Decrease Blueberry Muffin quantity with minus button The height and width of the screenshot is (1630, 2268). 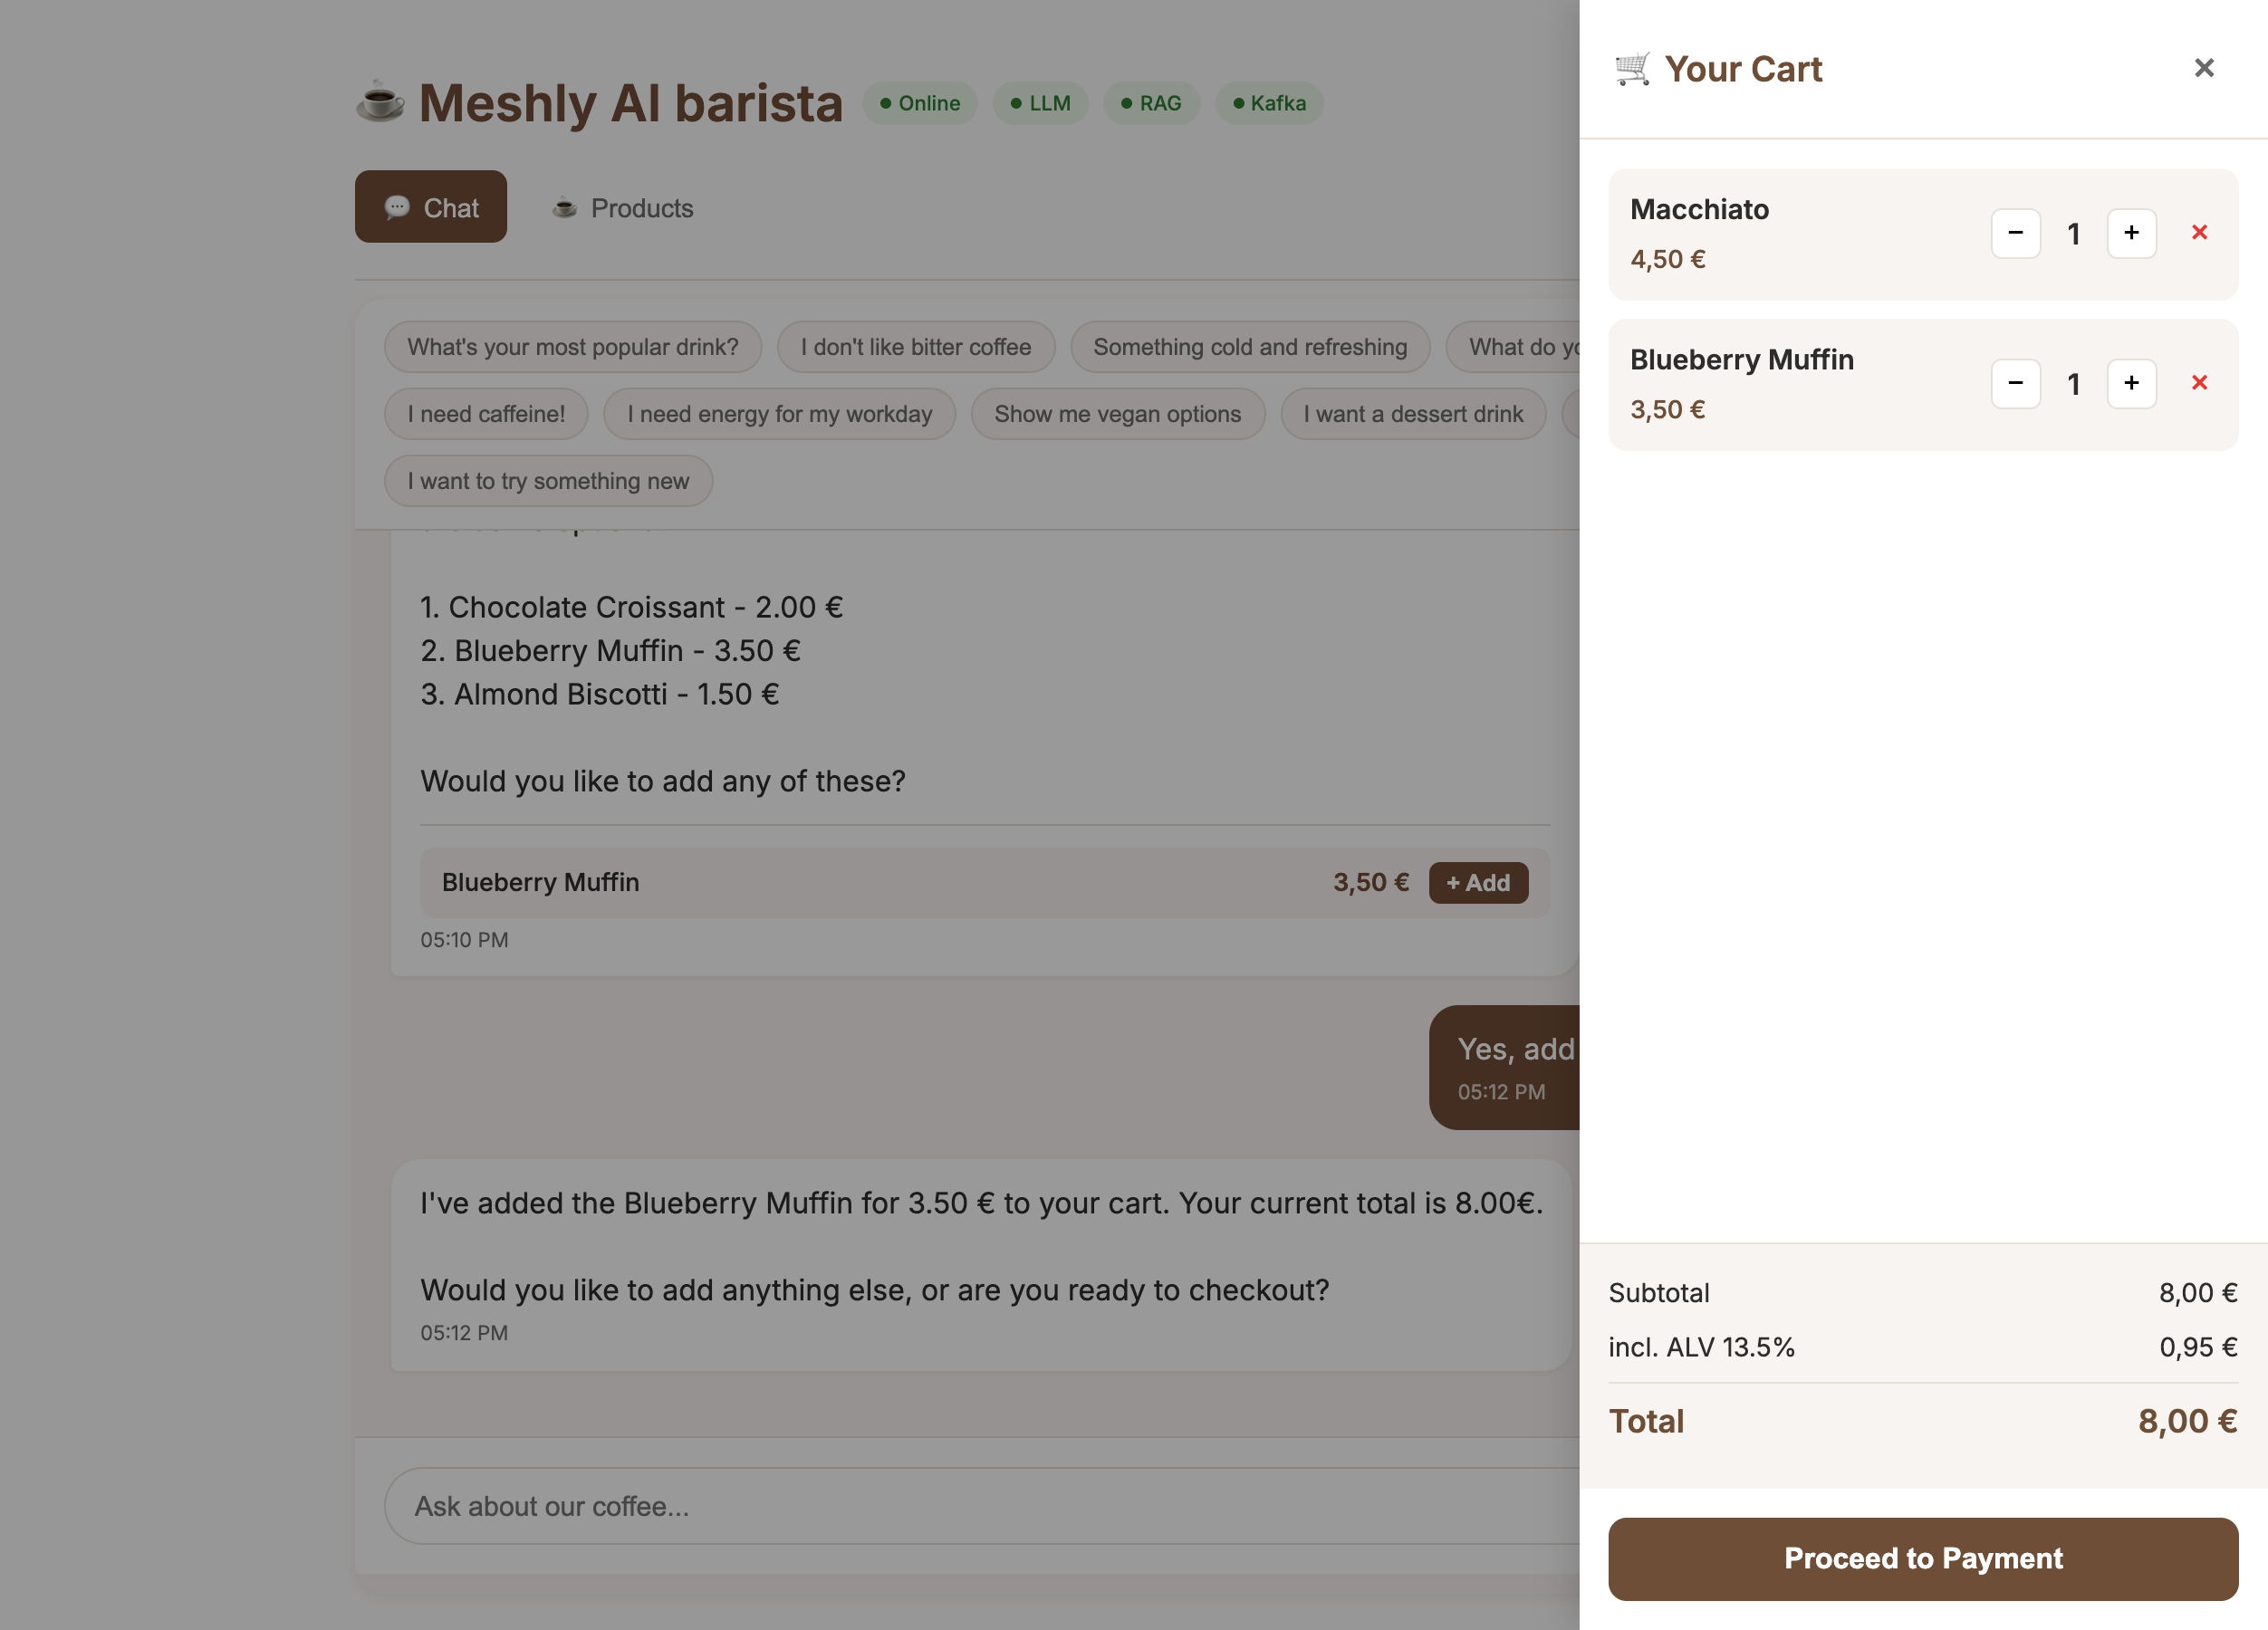pyautogui.click(x=2016, y=383)
